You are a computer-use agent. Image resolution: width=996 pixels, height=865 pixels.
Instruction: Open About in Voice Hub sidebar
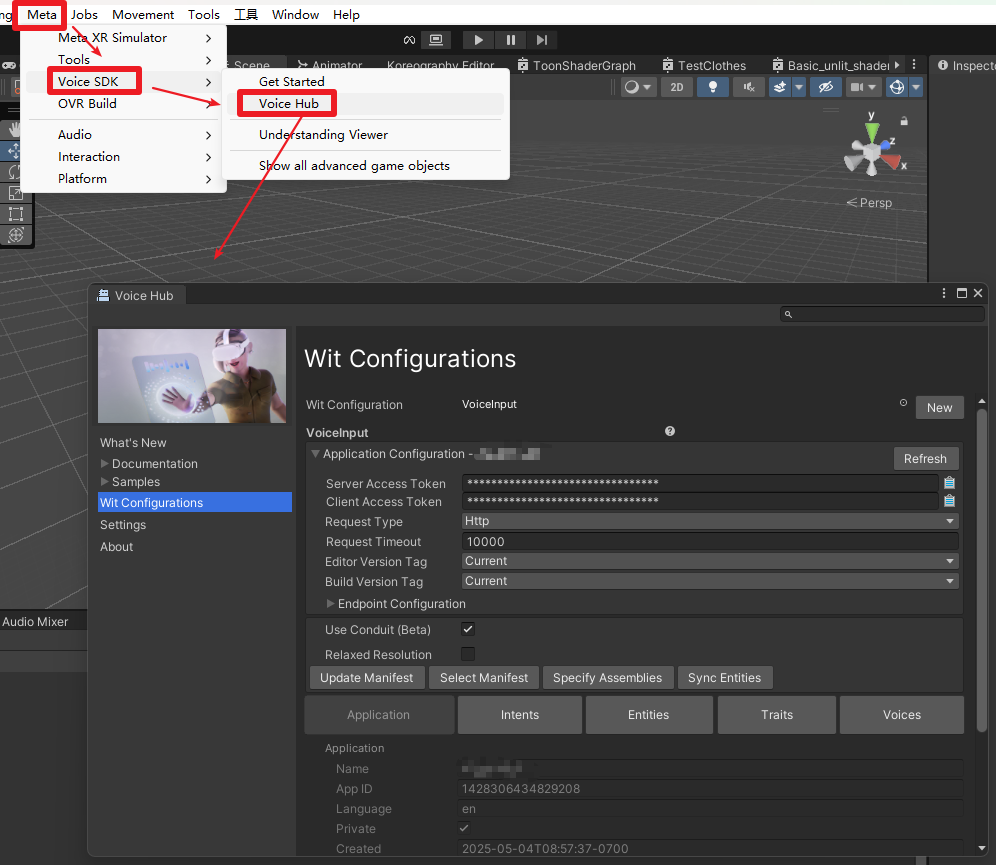point(116,547)
